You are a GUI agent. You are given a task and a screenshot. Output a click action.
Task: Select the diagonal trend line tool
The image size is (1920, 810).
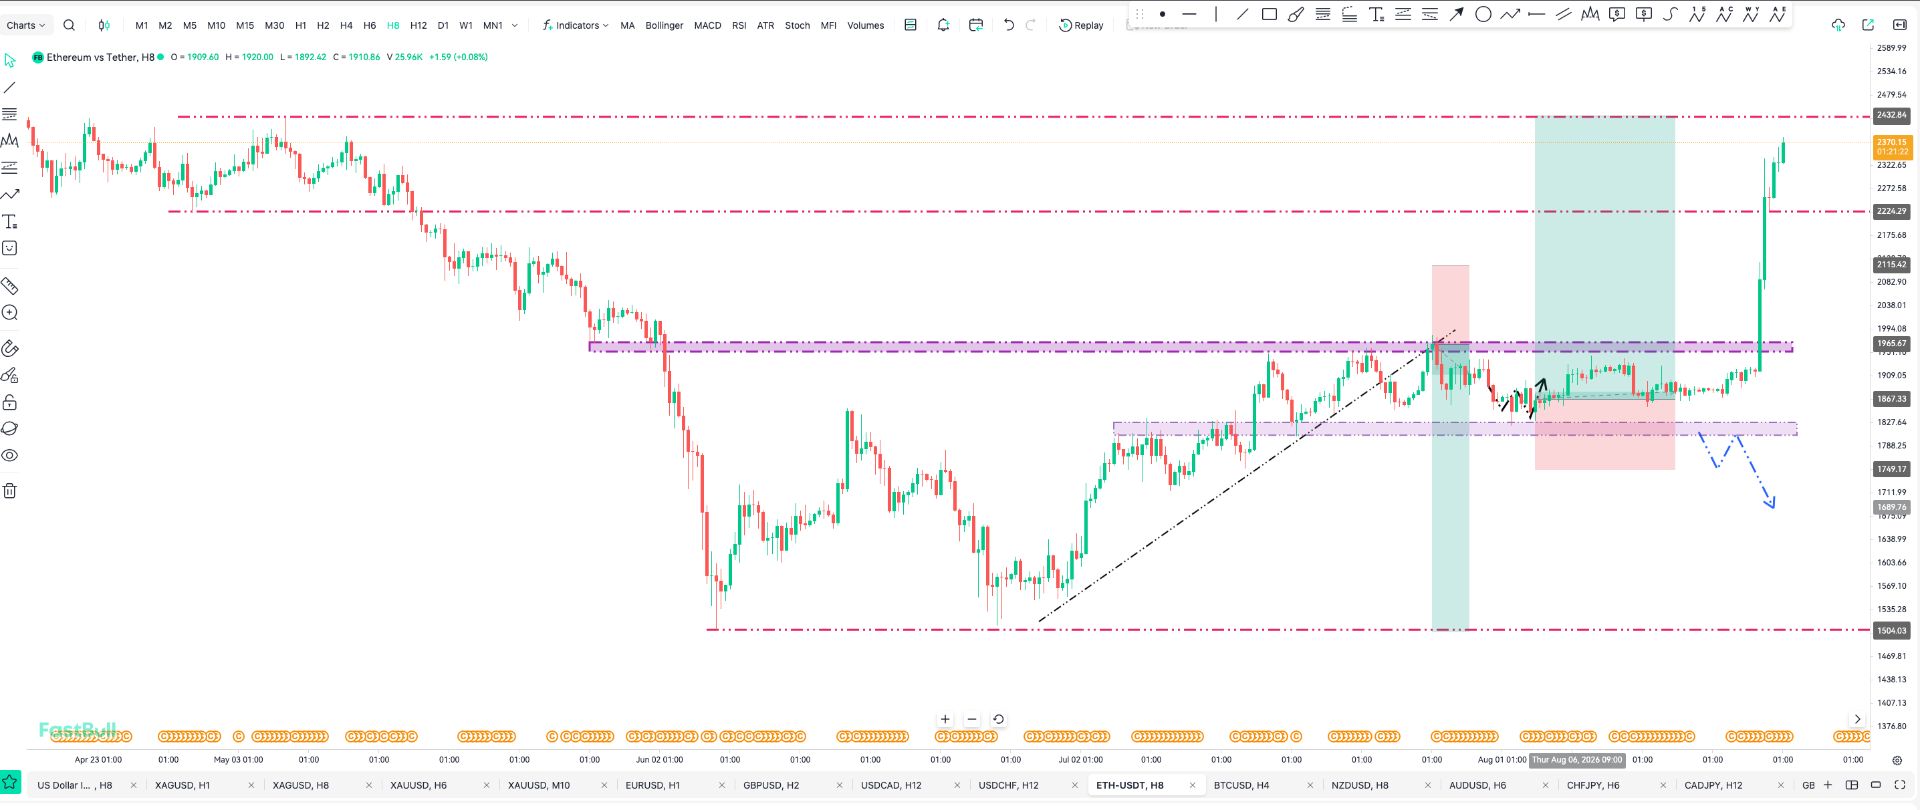click(1242, 14)
